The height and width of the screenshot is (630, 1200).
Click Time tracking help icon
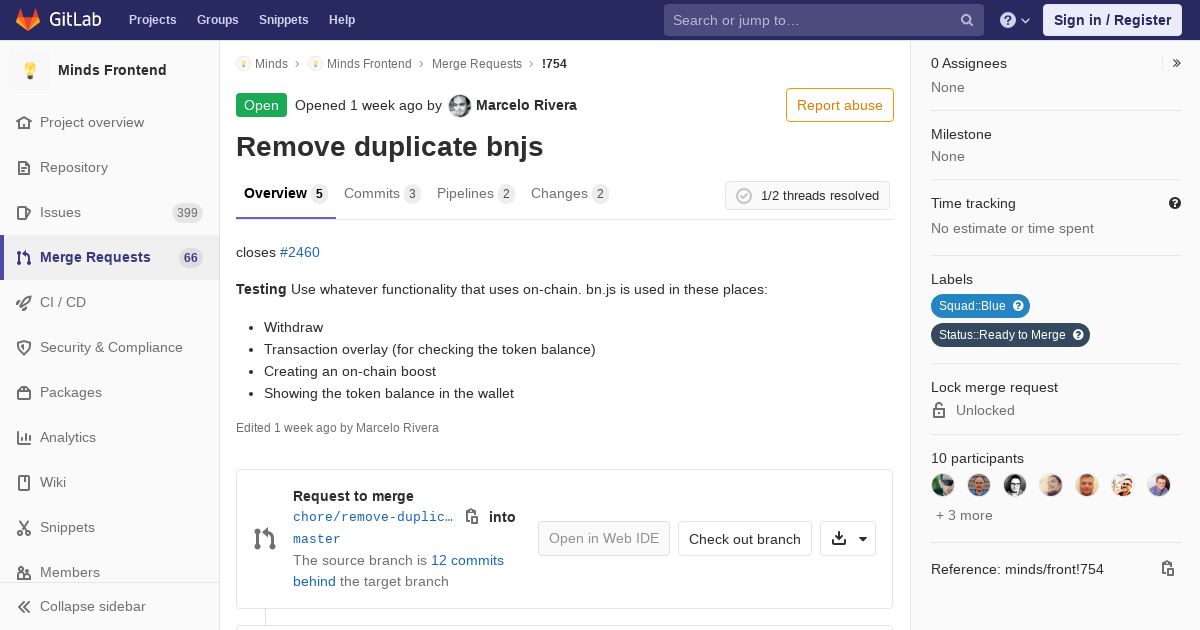point(1175,203)
